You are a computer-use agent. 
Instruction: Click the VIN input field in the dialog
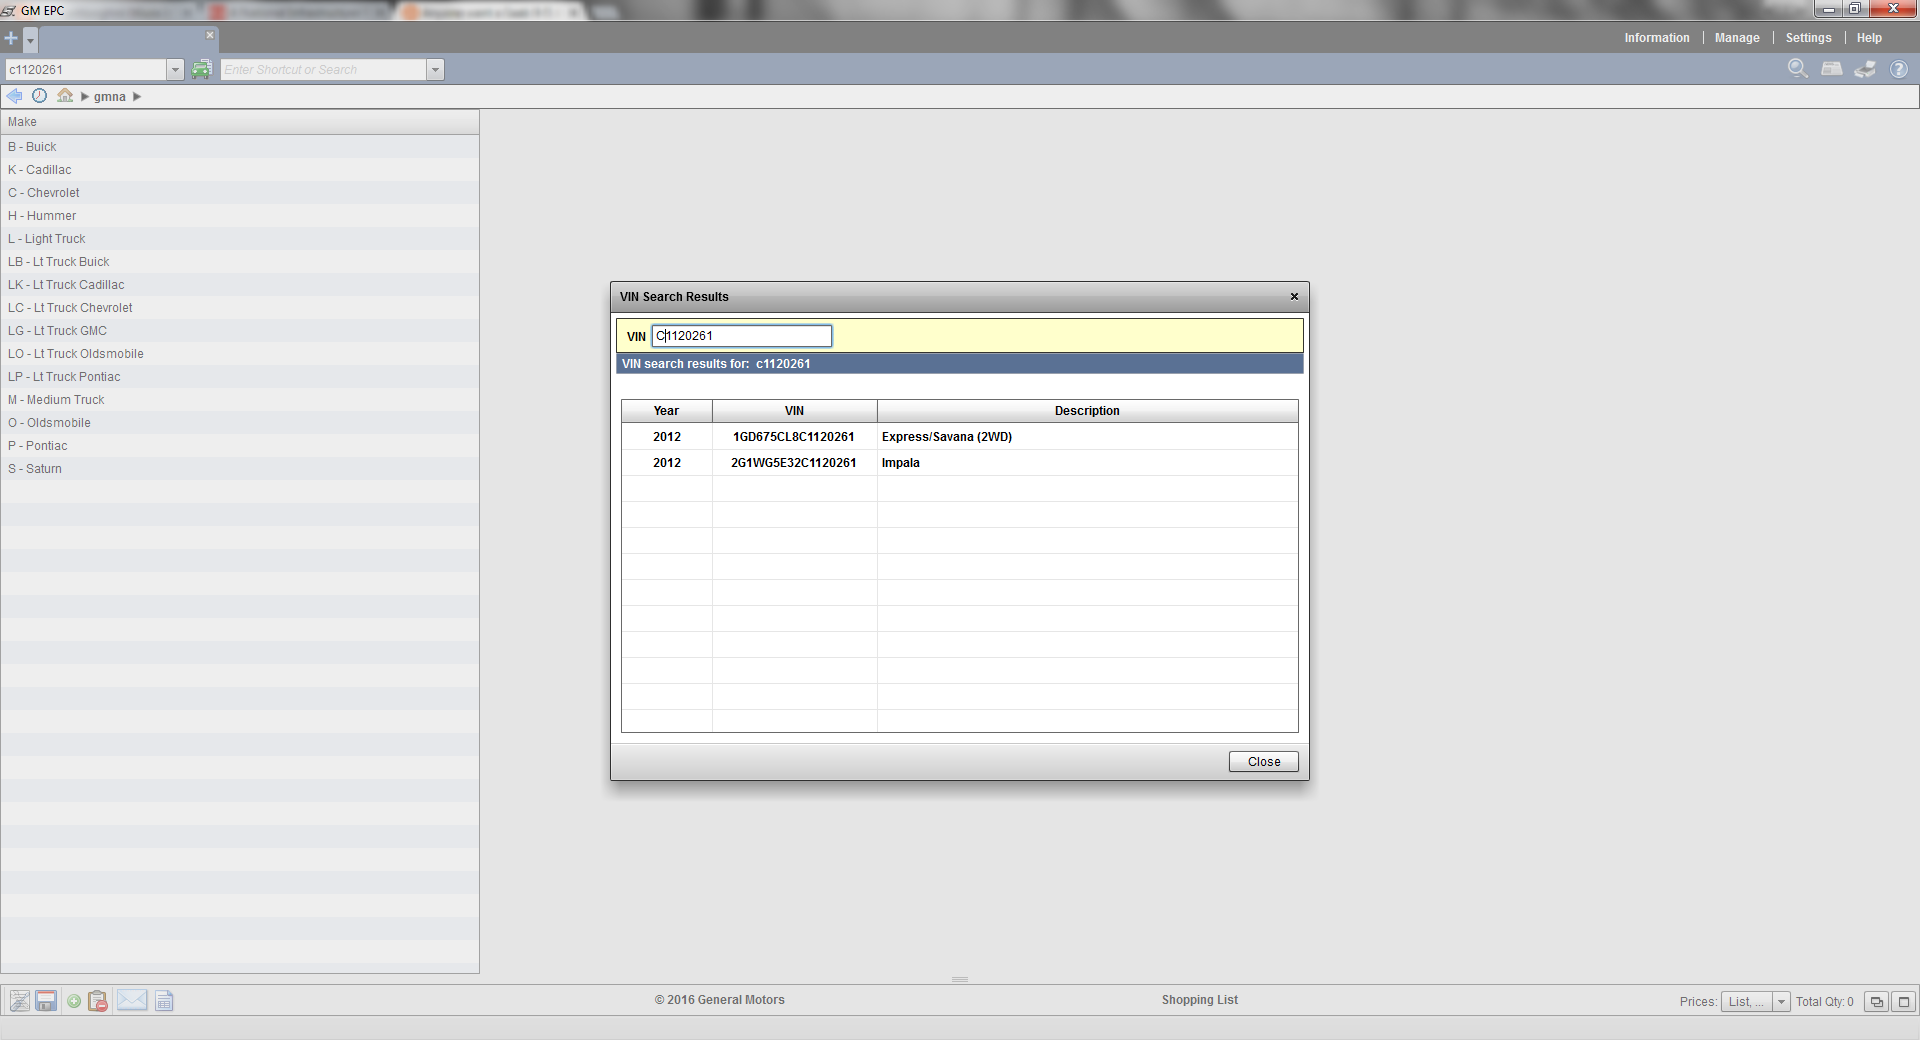coord(741,336)
